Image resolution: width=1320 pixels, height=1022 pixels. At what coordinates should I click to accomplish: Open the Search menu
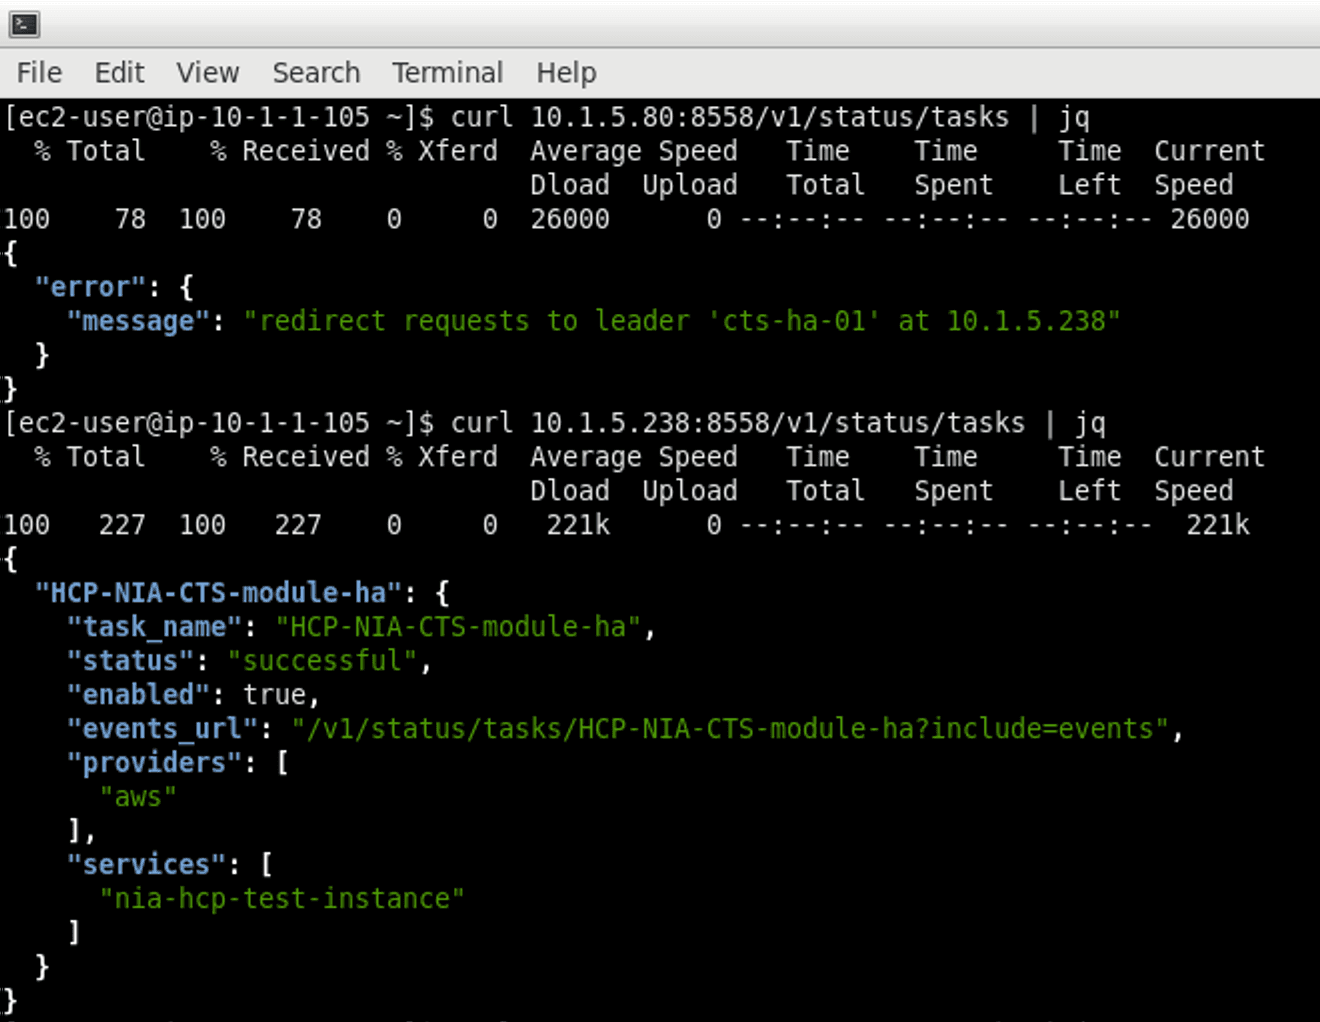pyautogui.click(x=316, y=73)
